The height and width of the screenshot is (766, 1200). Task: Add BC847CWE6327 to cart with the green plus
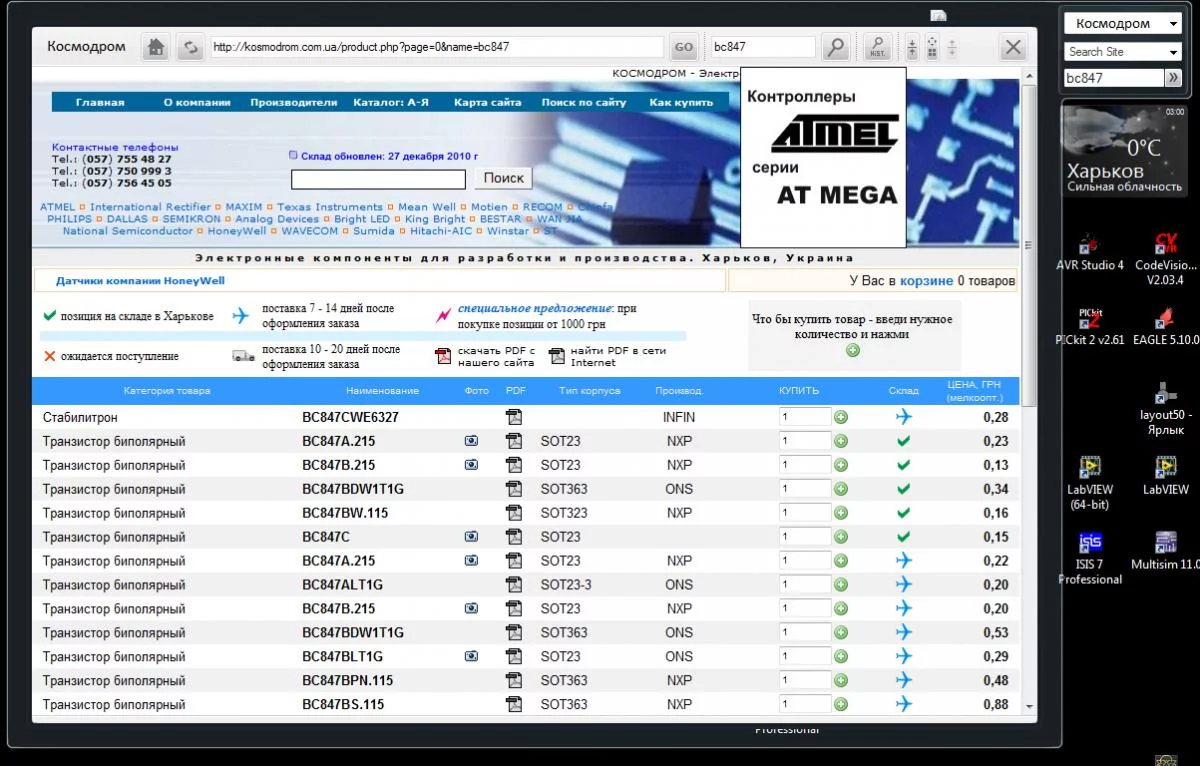841,417
